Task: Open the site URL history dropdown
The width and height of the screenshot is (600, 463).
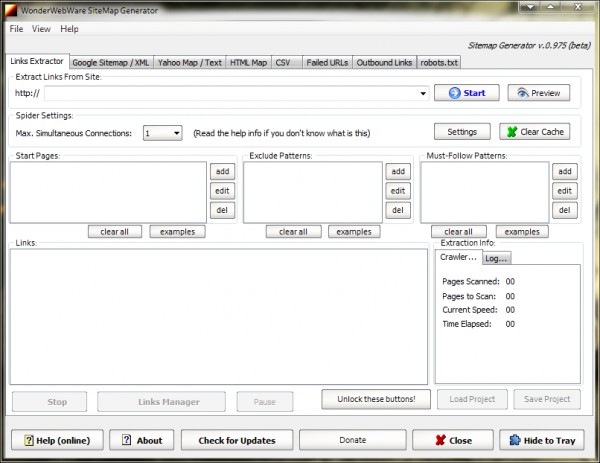Action: click(x=423, y=93)
